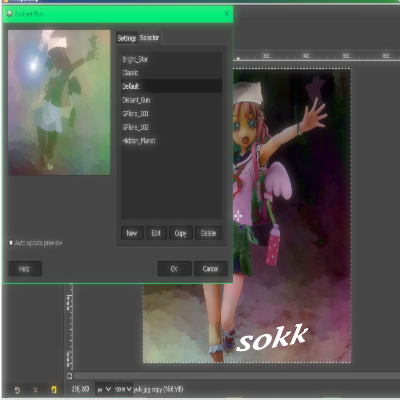
Task: Click the image filename text in status bar
Action: [158, 389]
